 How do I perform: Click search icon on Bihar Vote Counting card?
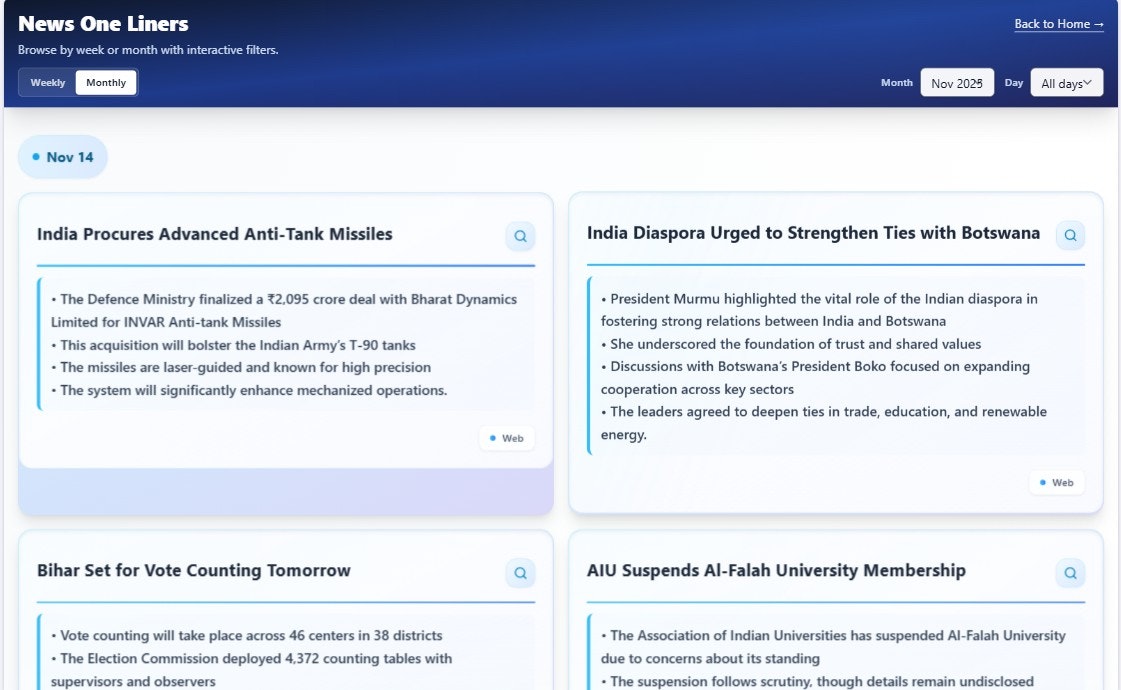point(520,573)
